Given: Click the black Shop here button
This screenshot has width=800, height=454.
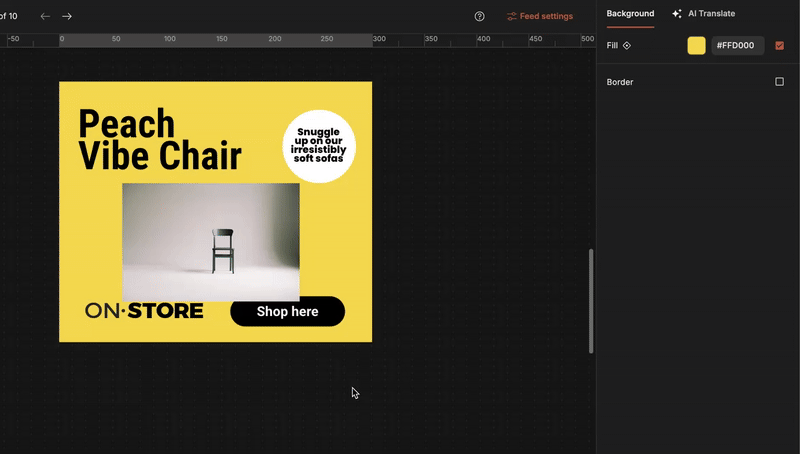Looking at the screenshot, I should [x=287, y=312].
